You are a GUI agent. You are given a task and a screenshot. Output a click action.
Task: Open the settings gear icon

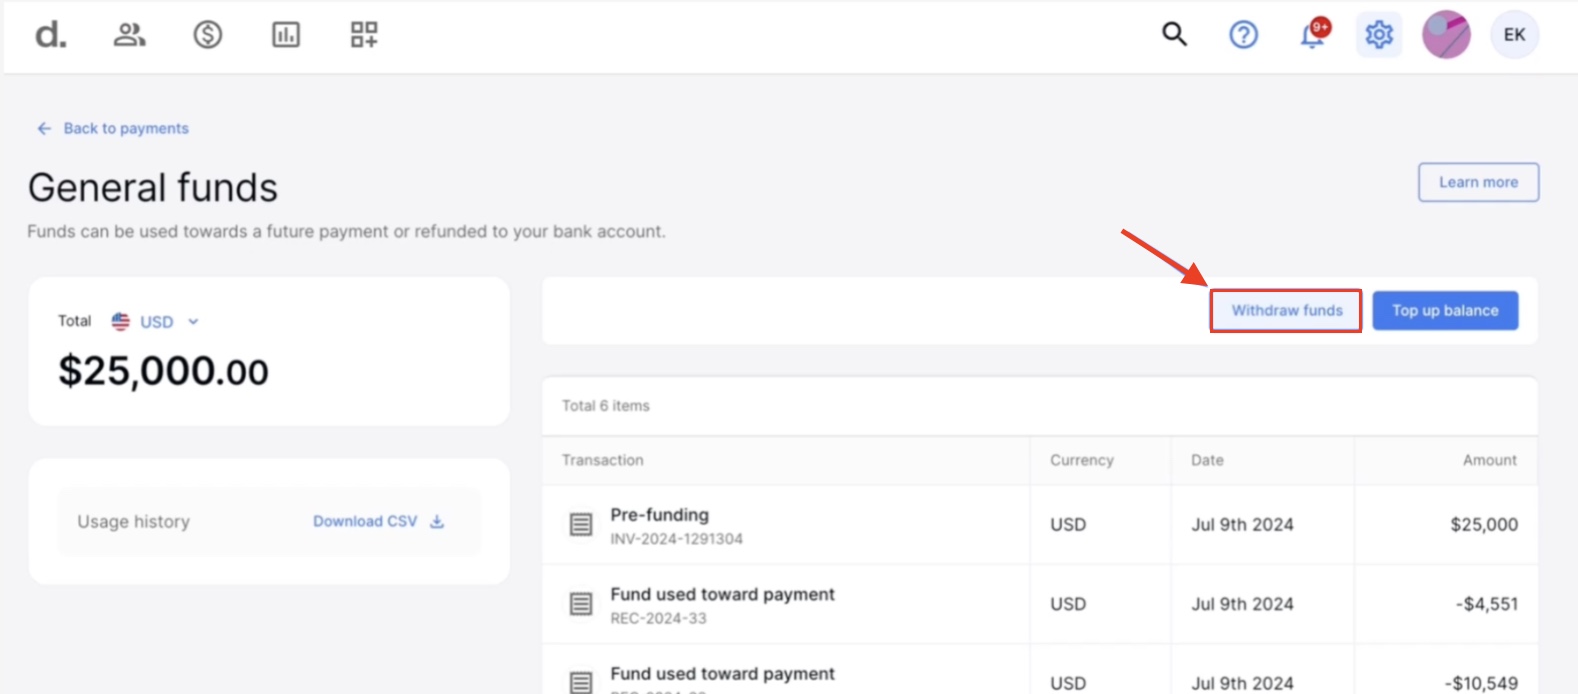pos(1378,34)
